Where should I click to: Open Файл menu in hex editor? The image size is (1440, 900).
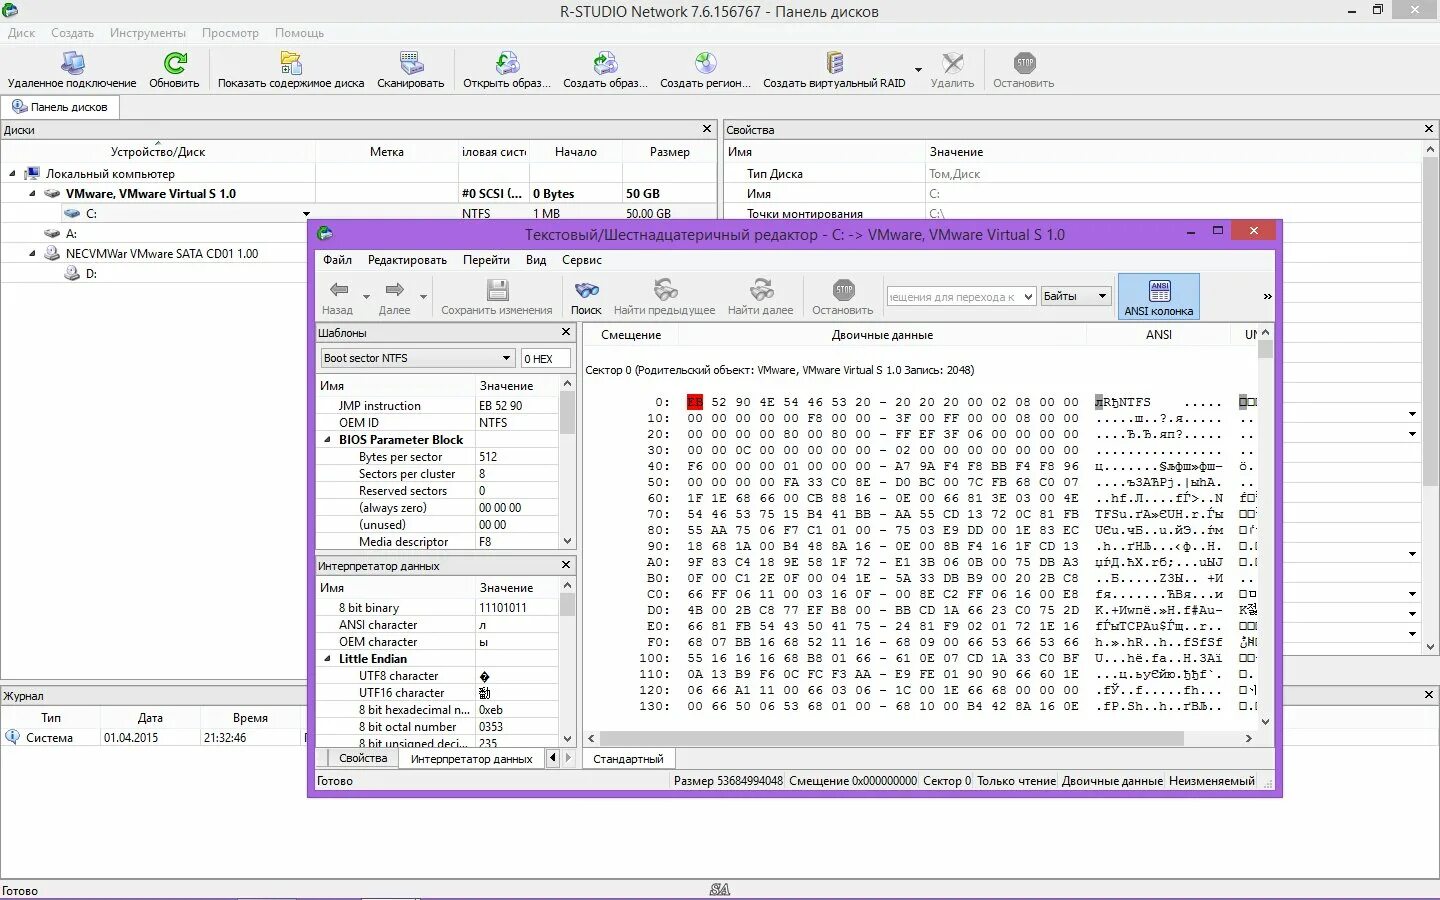point(337,260)
